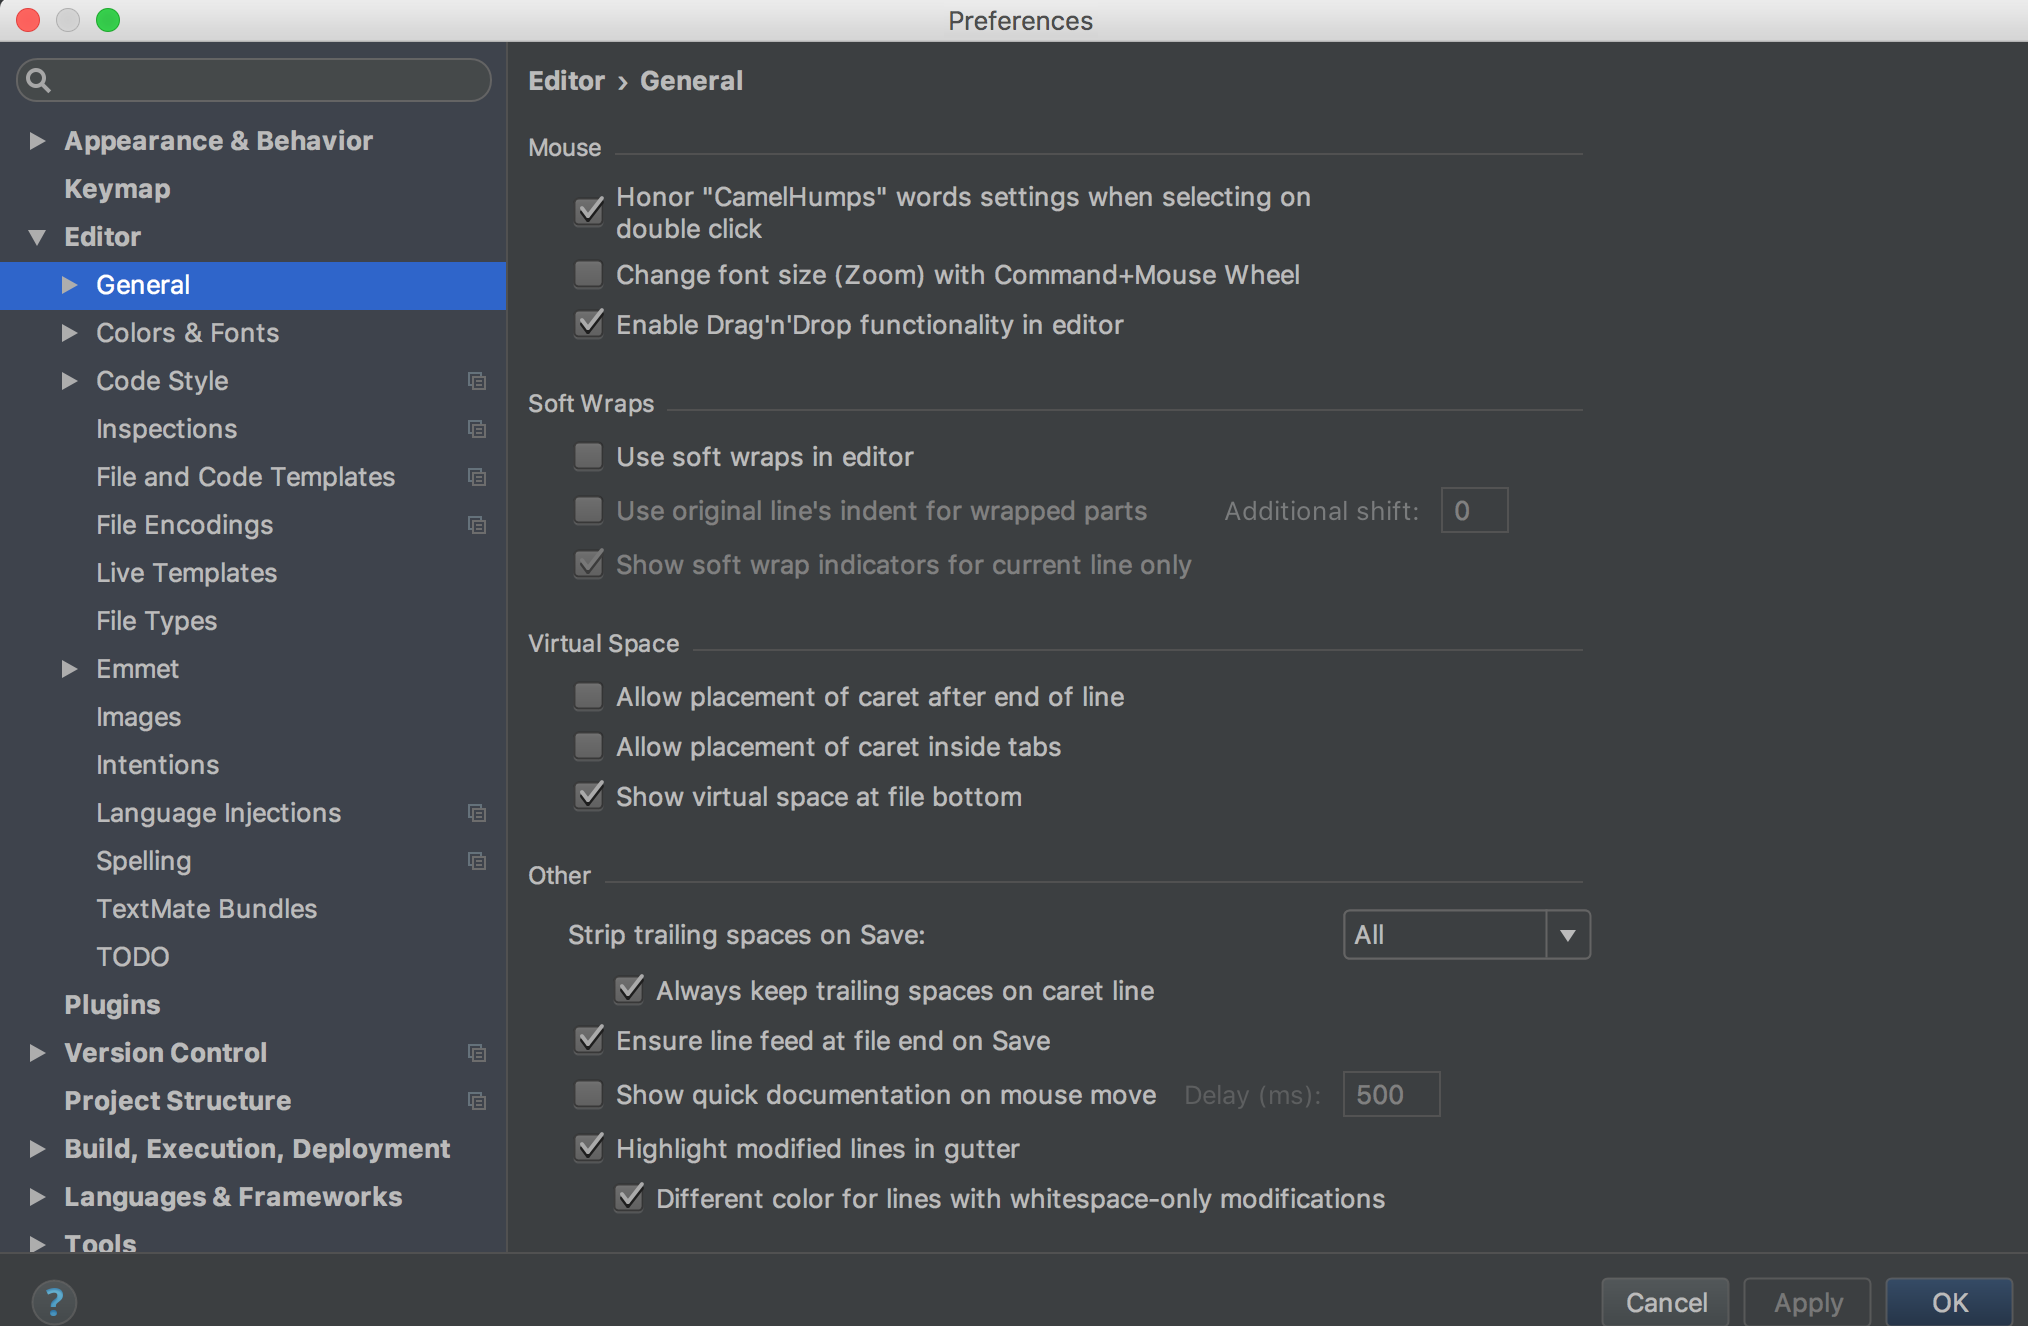Toggle Honor CamelHumps words checkbox
Viewport: 2028px width, 1326px height.
[x=589, y=211]
